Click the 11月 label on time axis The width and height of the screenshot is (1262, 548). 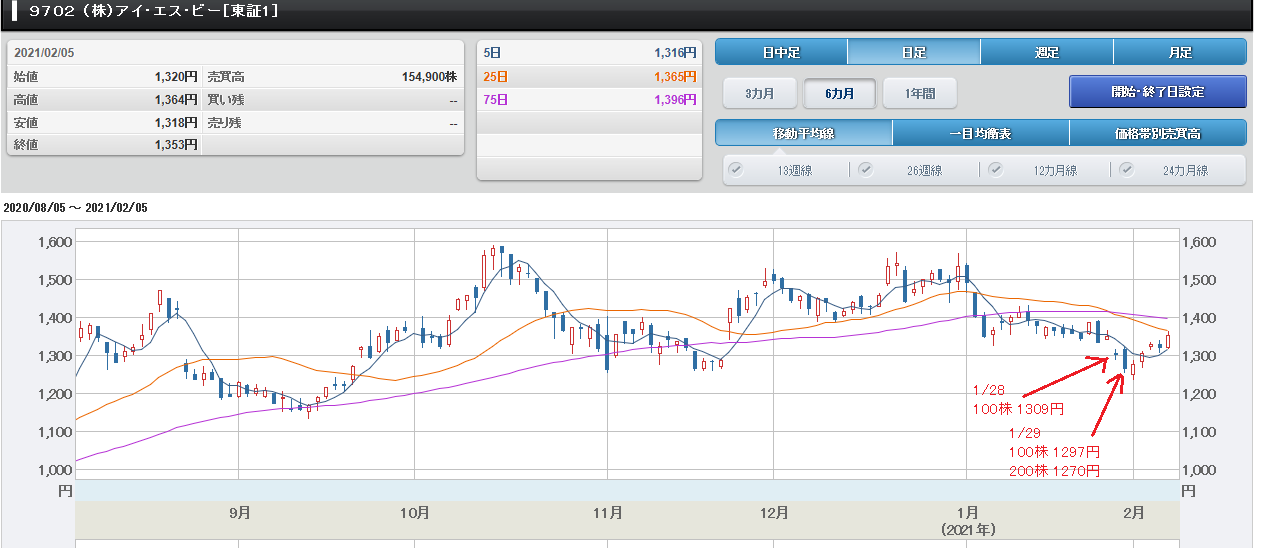coord(607,513)
